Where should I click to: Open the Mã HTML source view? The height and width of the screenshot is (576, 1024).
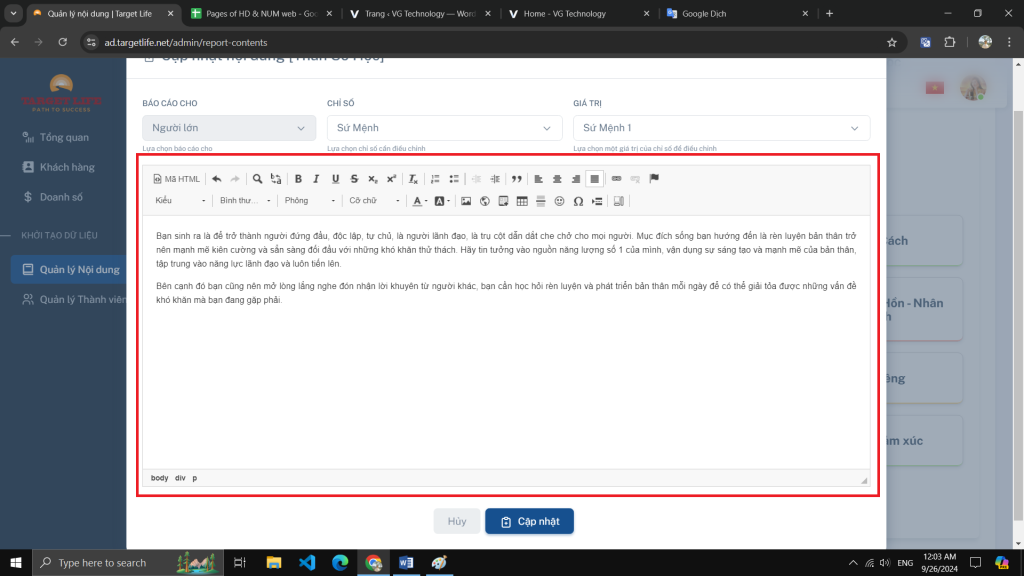[x=176, y=179]
